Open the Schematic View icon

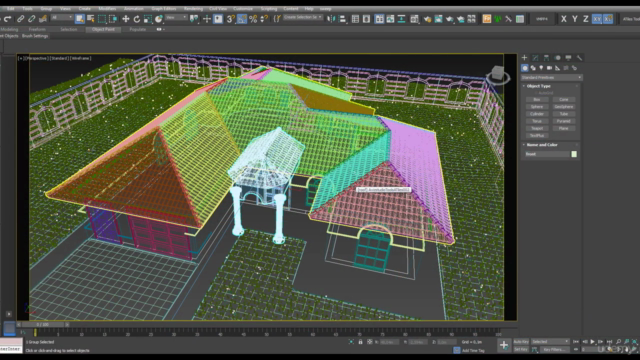tap(402, 19)
